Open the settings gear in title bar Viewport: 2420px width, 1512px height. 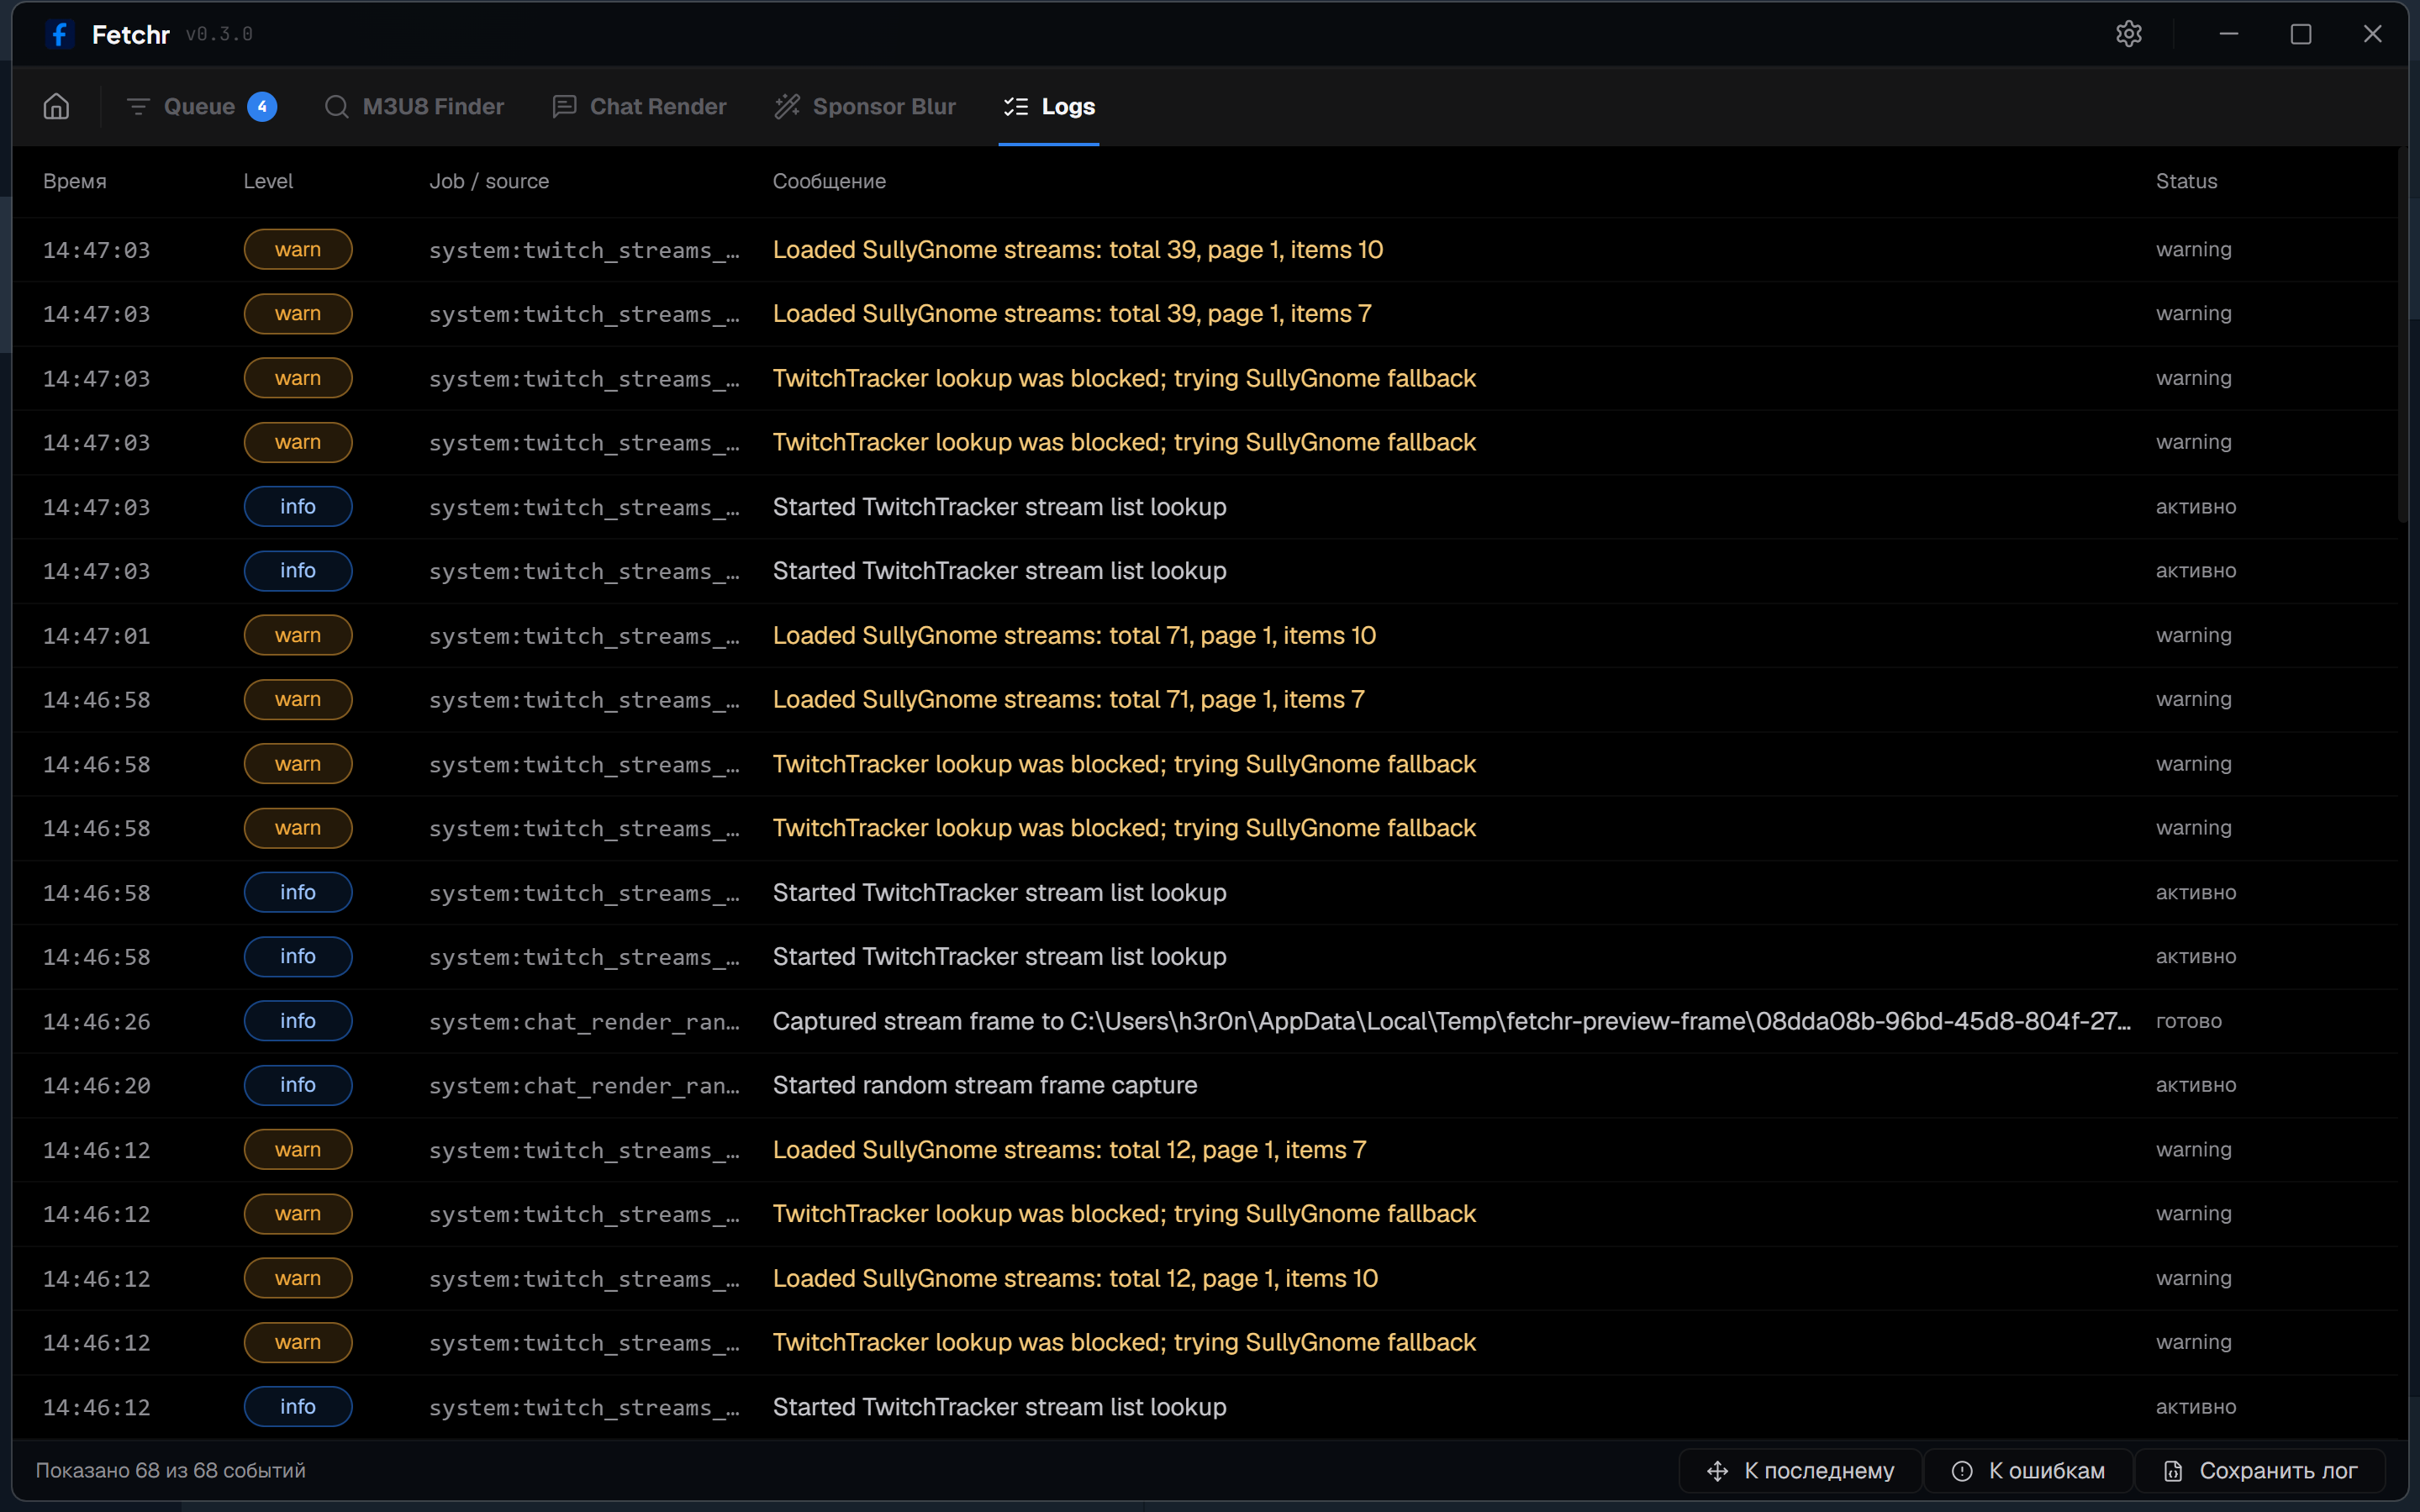[x=2129, y=34]
